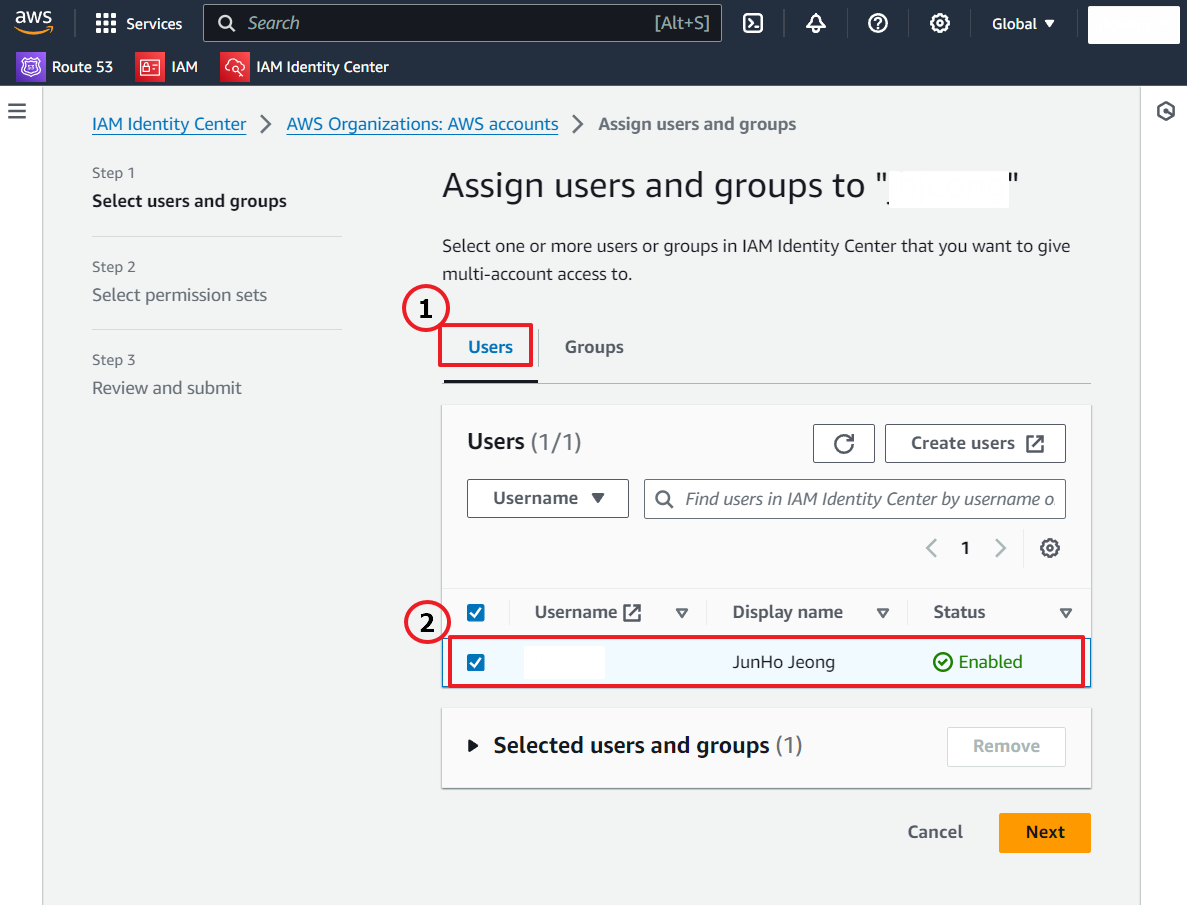The image size is (1187, 905).
Task: Open the help question mark icon
Action: coord(877,23)
